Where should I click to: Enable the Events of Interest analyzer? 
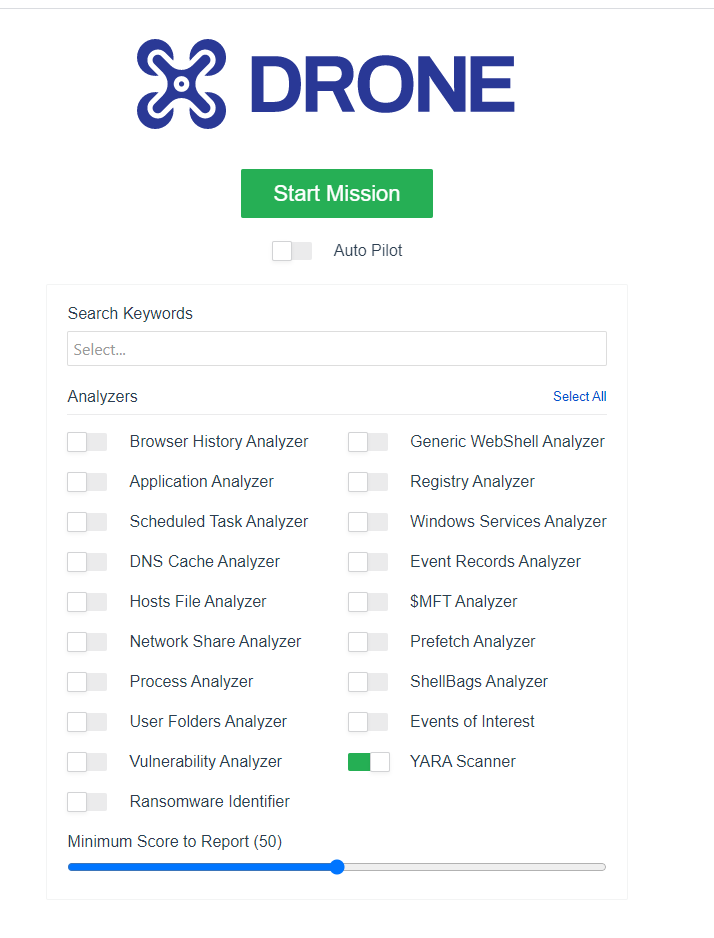pos(368,721)
